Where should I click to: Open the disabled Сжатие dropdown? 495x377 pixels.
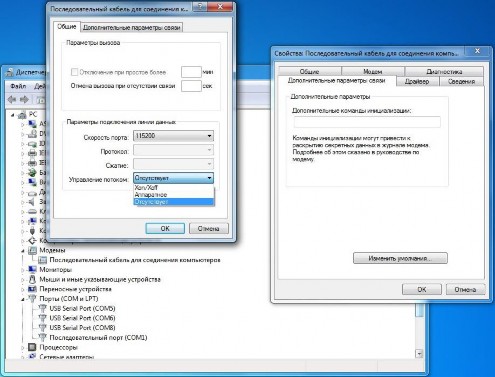[173, 164]
